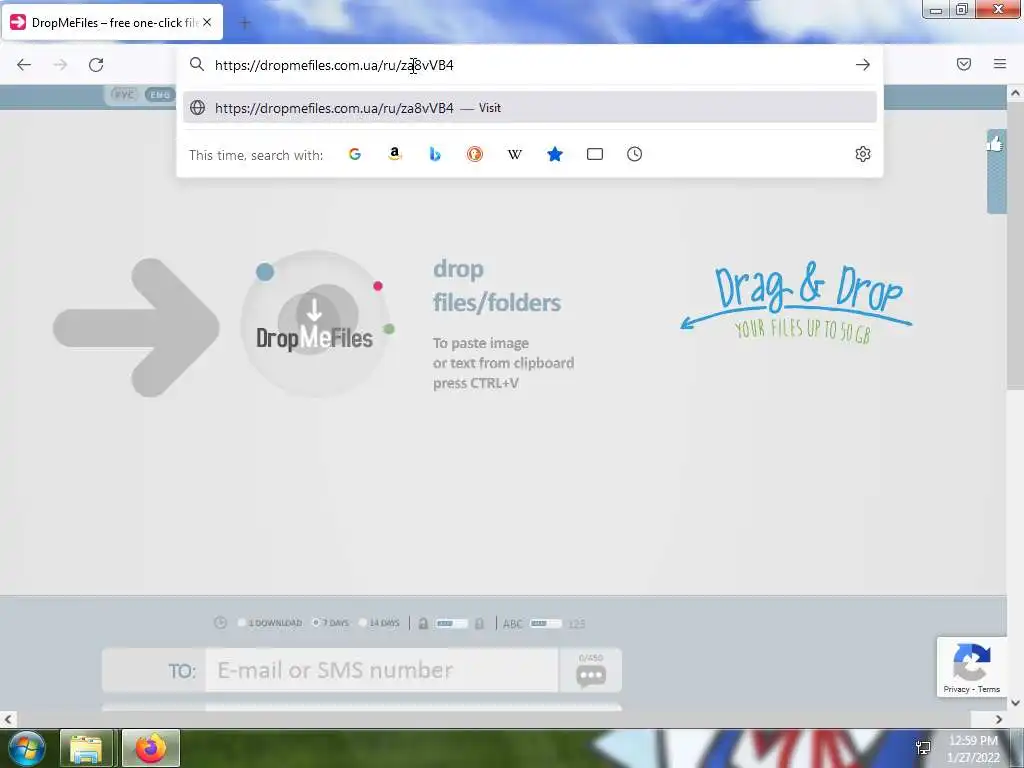Image resolution: width=1024 pixels, height=768 pixels.
Task: Click vertical scrollbar down arrow
Action: 1015,703
